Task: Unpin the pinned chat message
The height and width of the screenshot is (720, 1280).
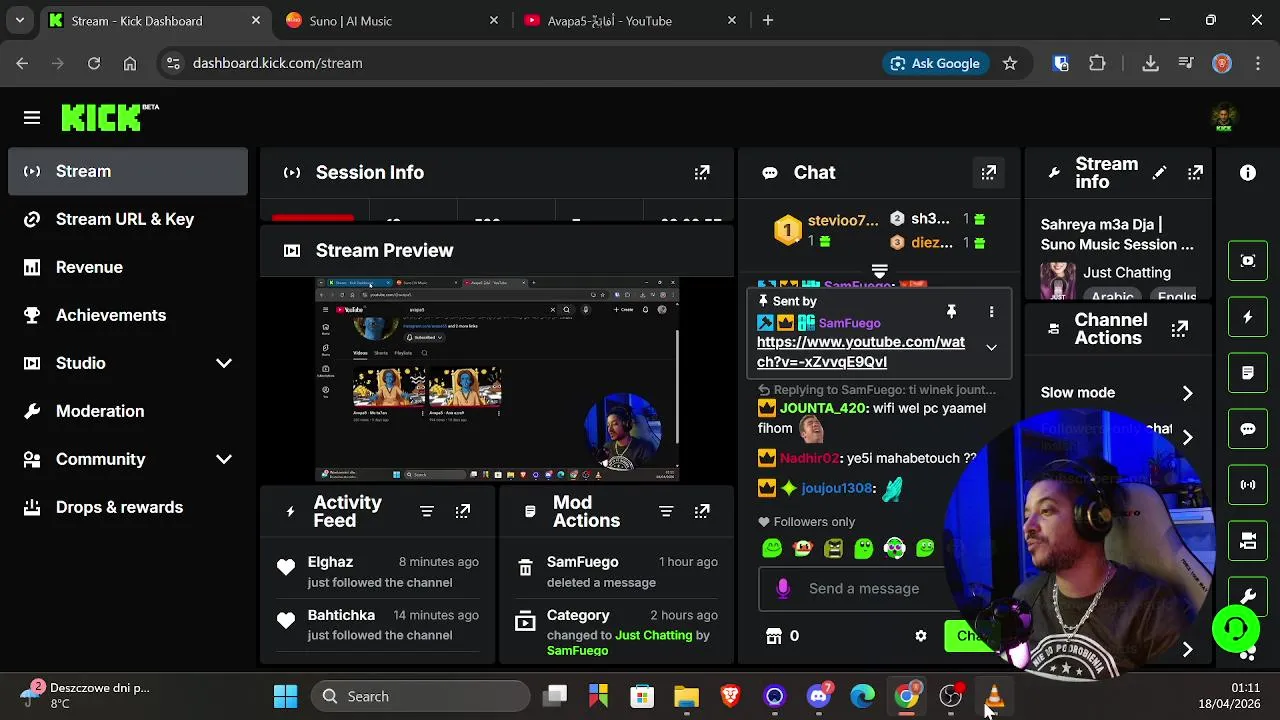Action: click(951, 312)
